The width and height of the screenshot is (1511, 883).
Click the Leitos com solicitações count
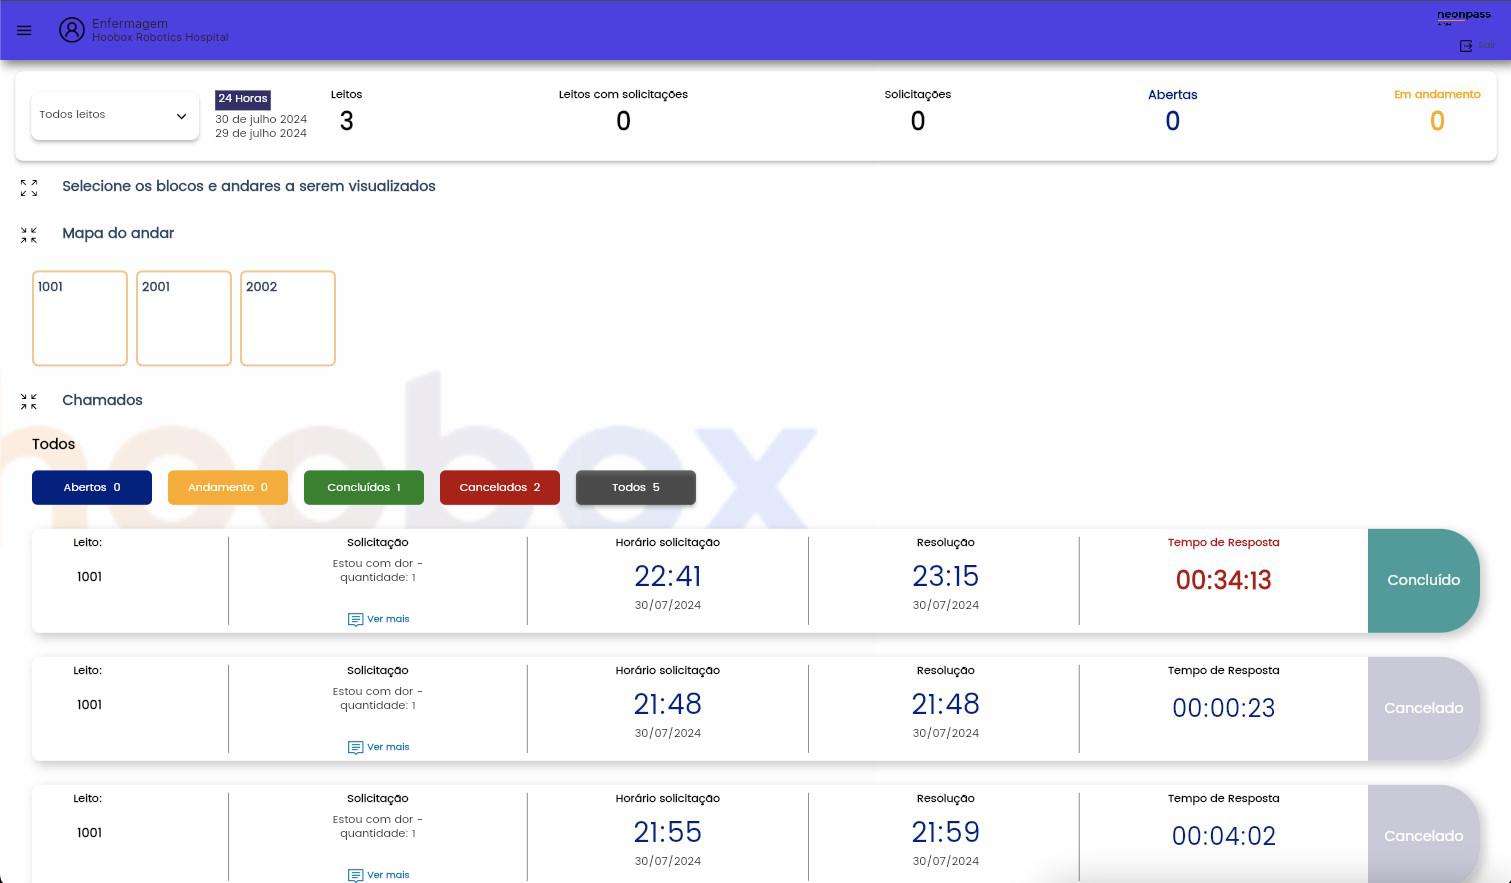[623, 121]
